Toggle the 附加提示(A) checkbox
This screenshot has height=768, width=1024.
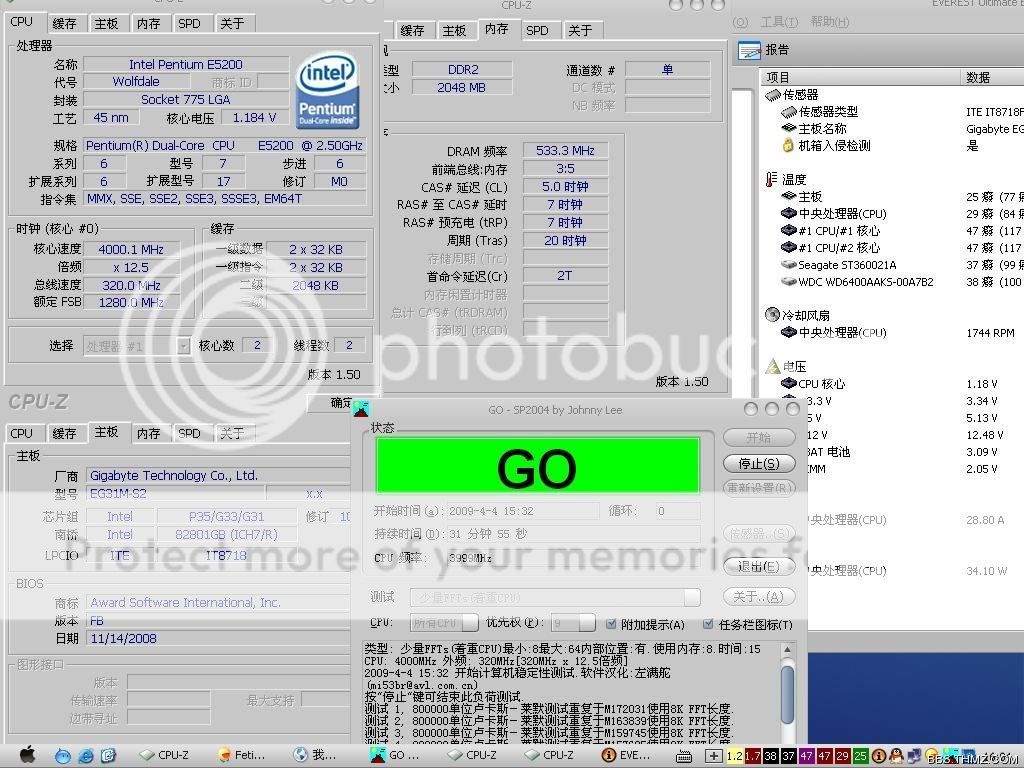click(x=611, y=624)
